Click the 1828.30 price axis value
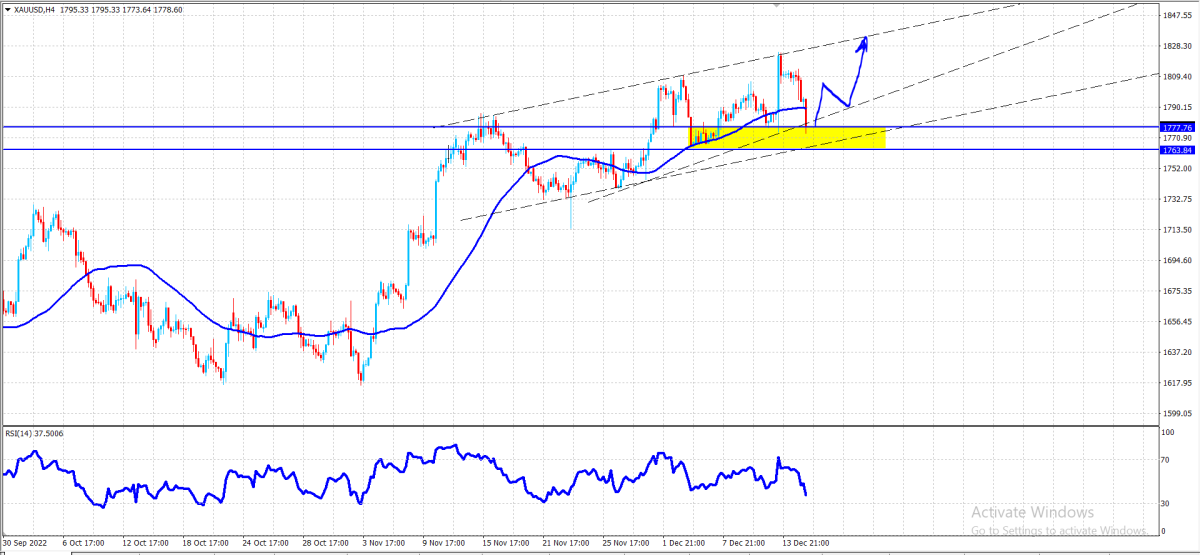 1177,46
